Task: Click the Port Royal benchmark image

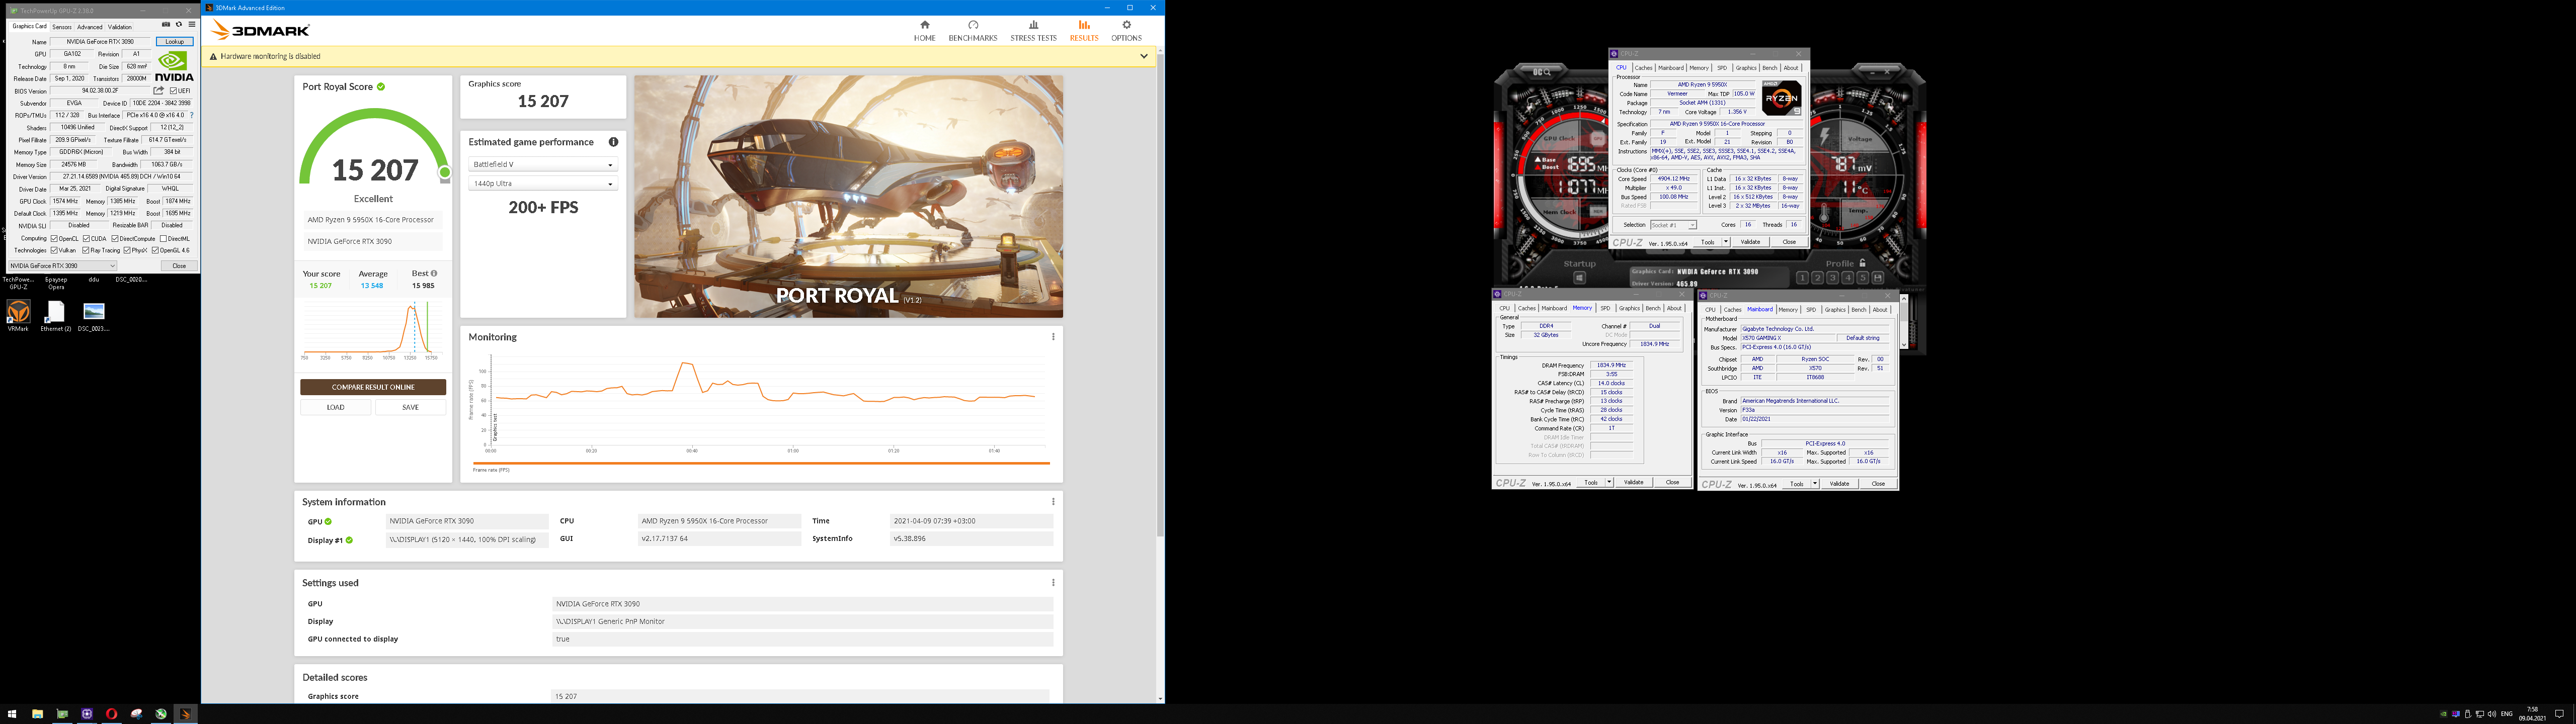Action: [848, 197]
